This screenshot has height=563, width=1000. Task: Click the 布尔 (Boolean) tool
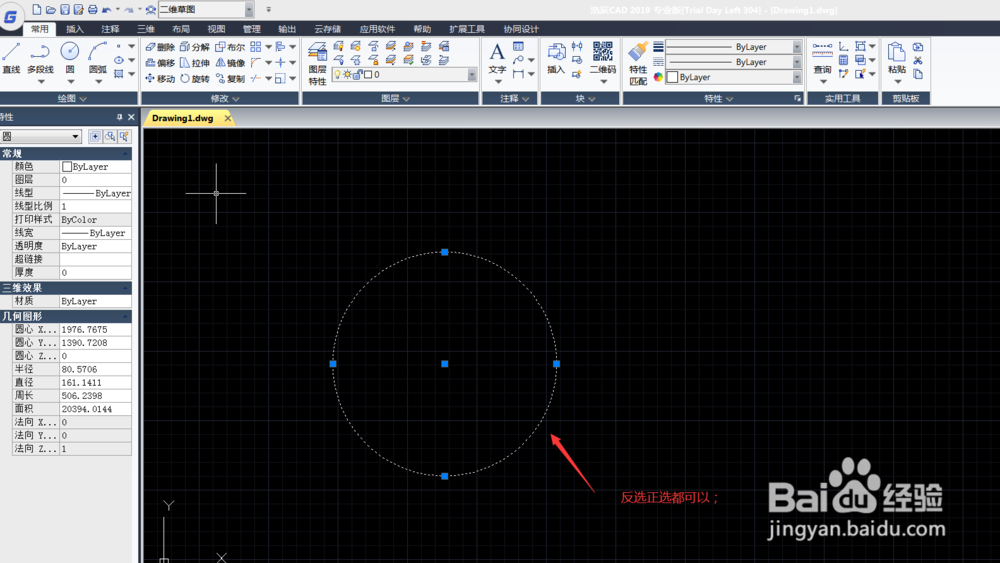230,47
